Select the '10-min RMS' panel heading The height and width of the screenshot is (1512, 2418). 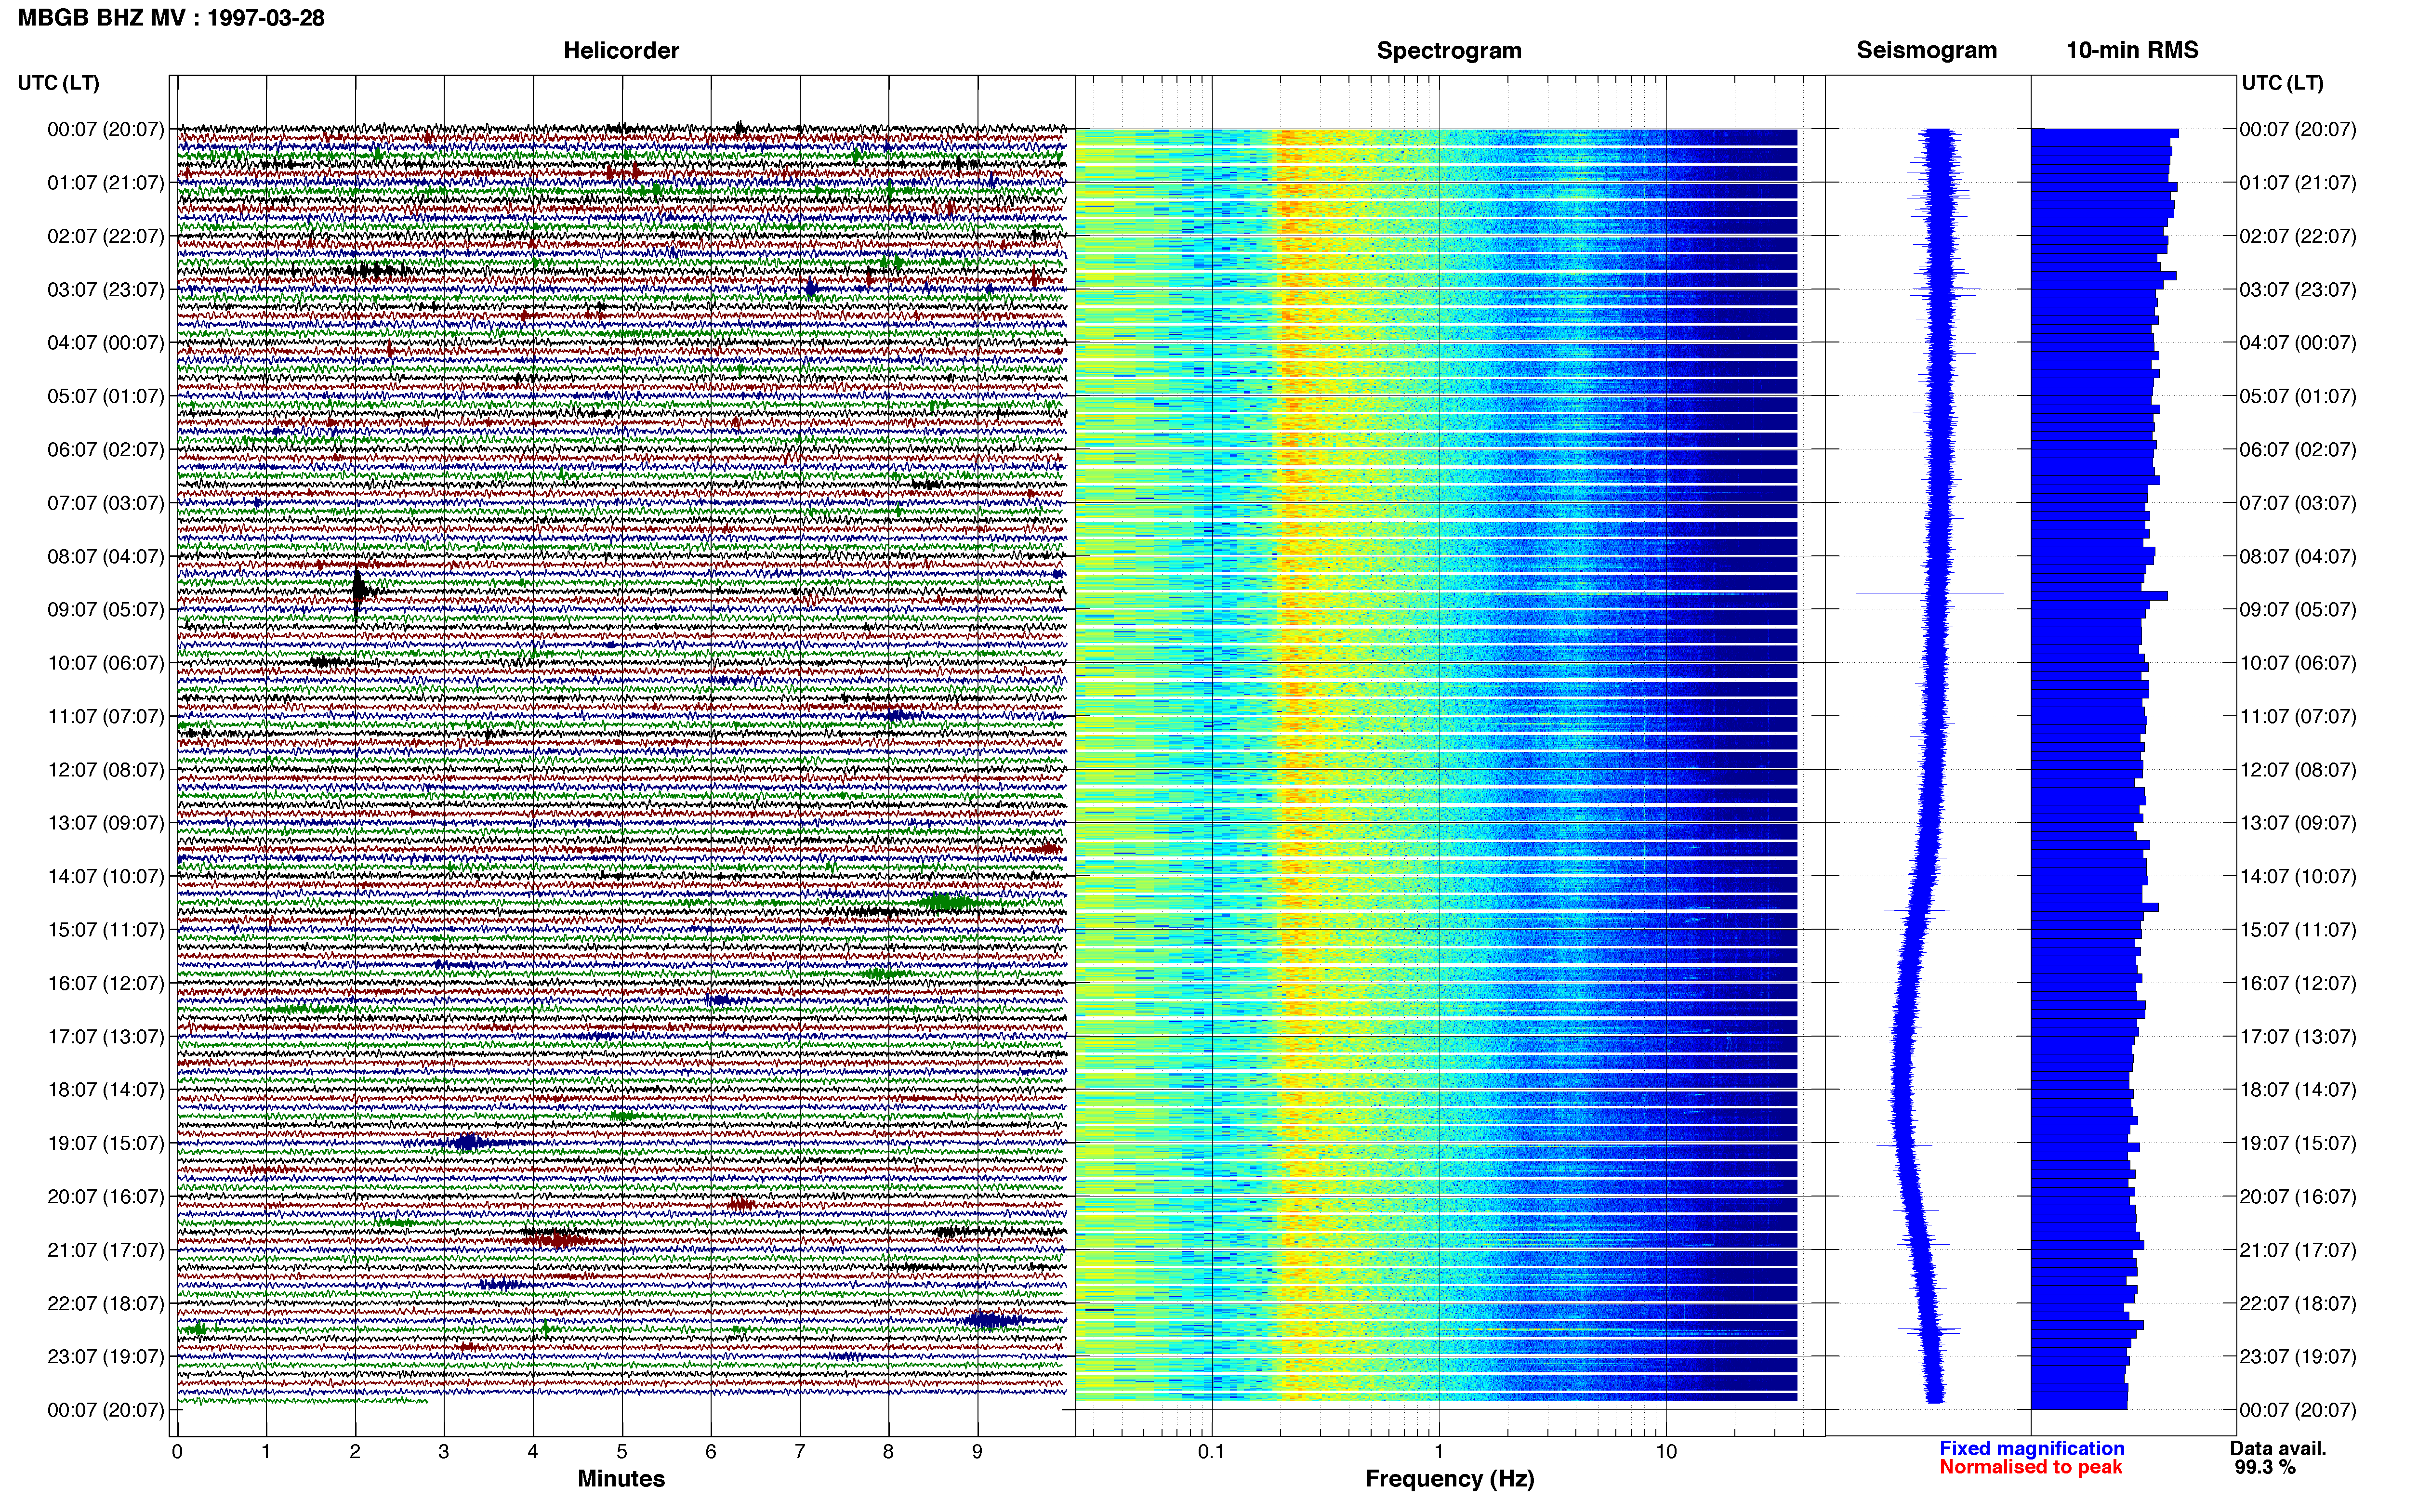(2132, 50)
